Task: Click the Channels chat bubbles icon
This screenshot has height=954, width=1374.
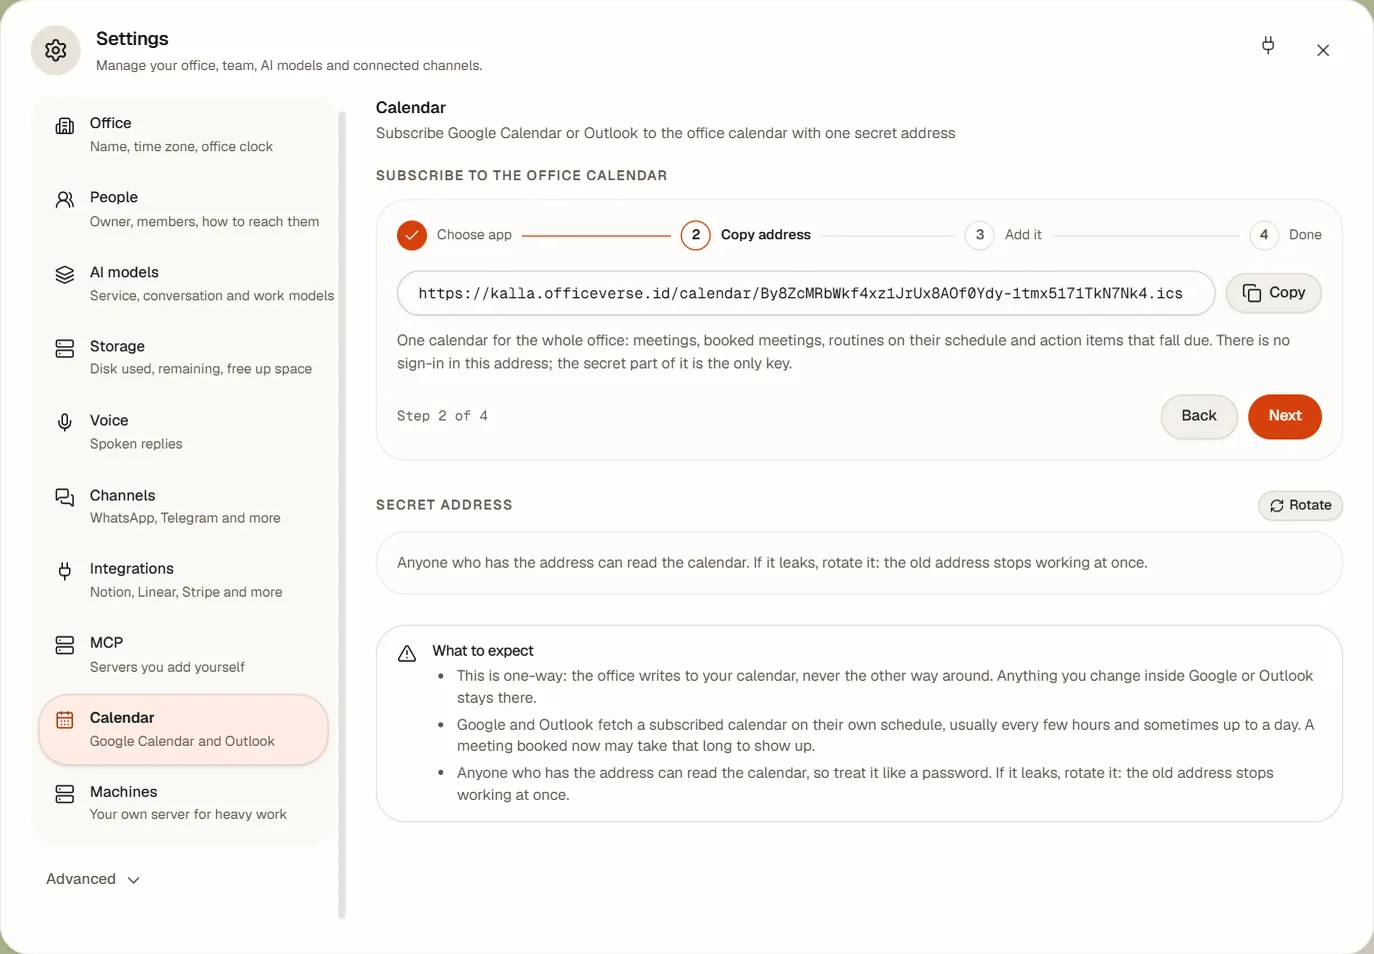Action: [x=65, y=497]
